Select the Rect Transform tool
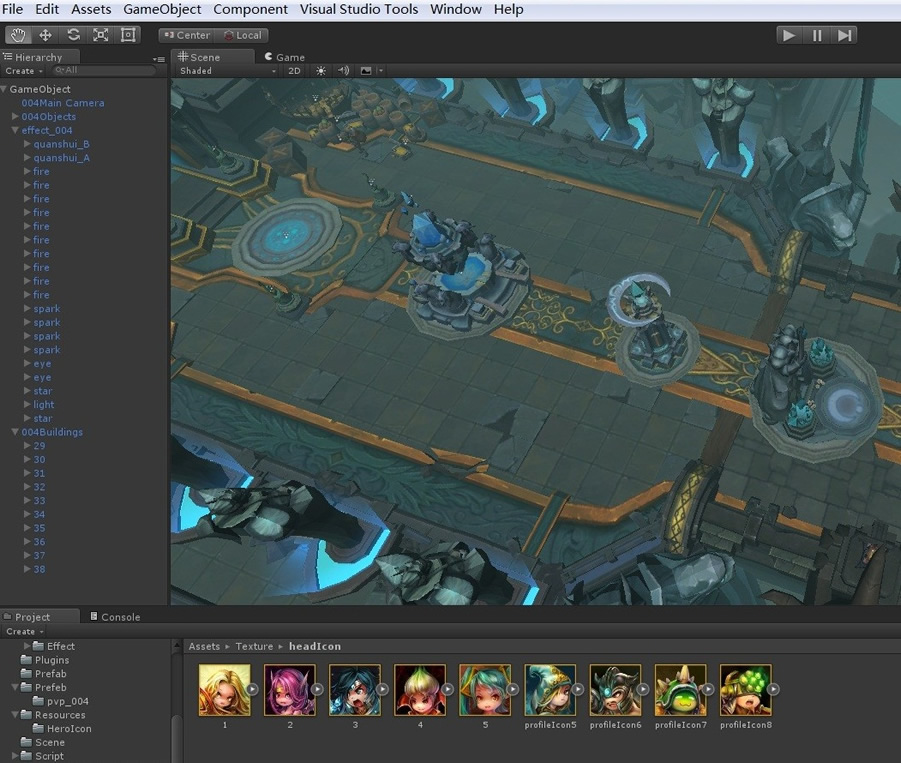This screenshot has width=901, height=763. pyautogui.click(x=128, y=35)
